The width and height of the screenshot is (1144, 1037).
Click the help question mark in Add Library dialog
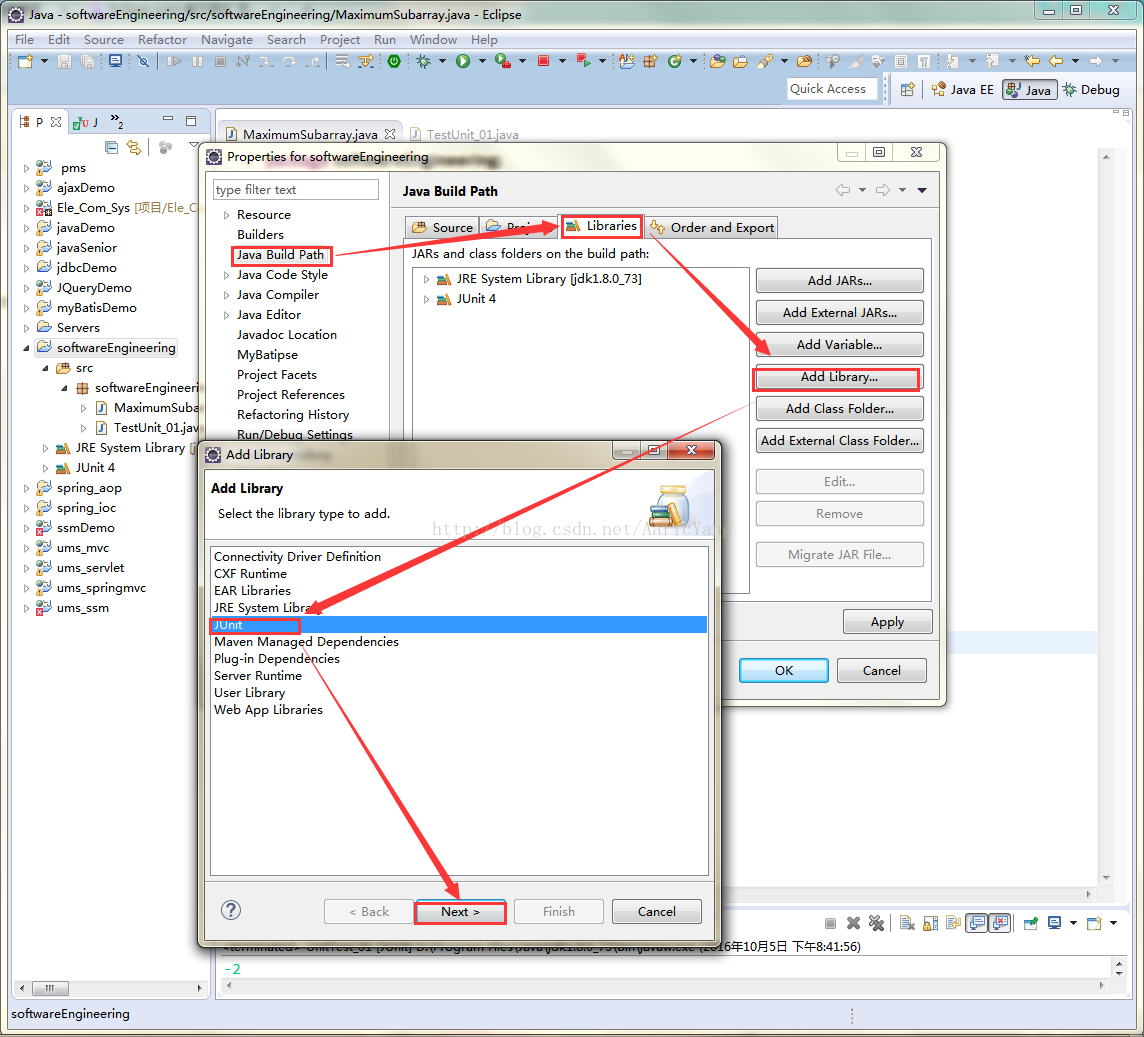tap(231, 910)
